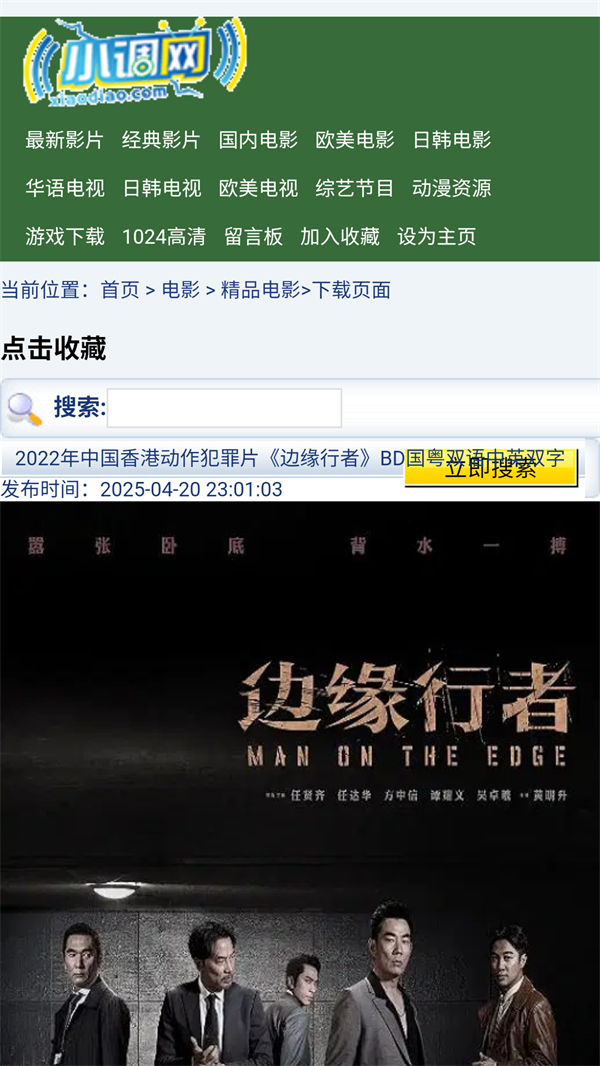Select 动漫资源 navigation item
The width and height of the screenshot is (600, 1066).
click(x=452, y=188)
